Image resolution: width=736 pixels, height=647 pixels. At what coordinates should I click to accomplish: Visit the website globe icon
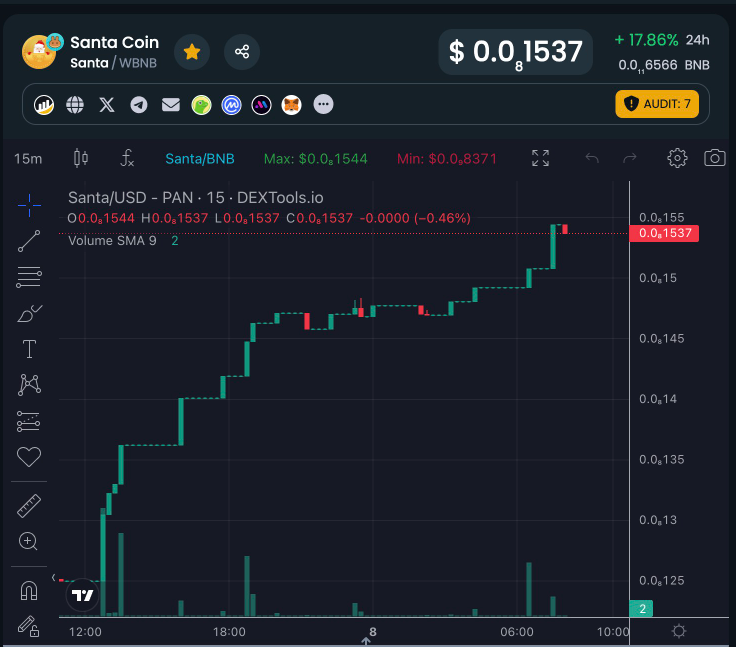pyautogui.click(x=75, y=104)
